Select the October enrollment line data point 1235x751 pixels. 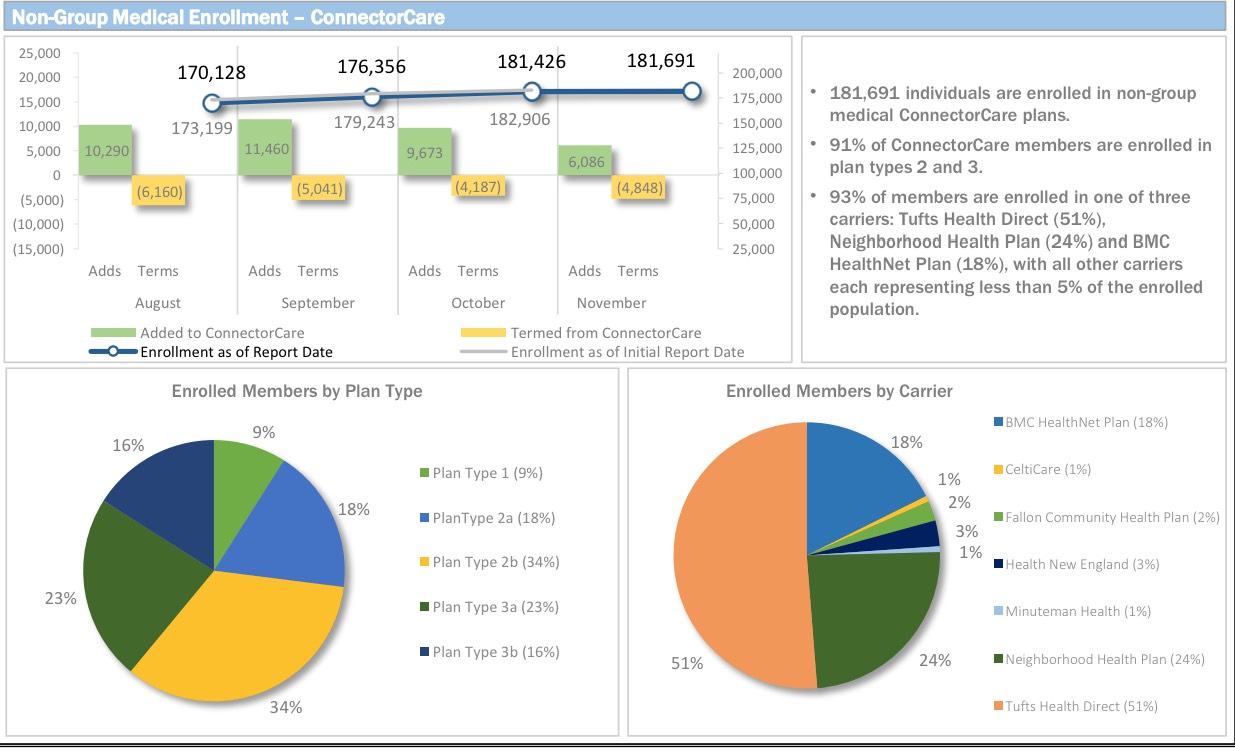[532, 92]
